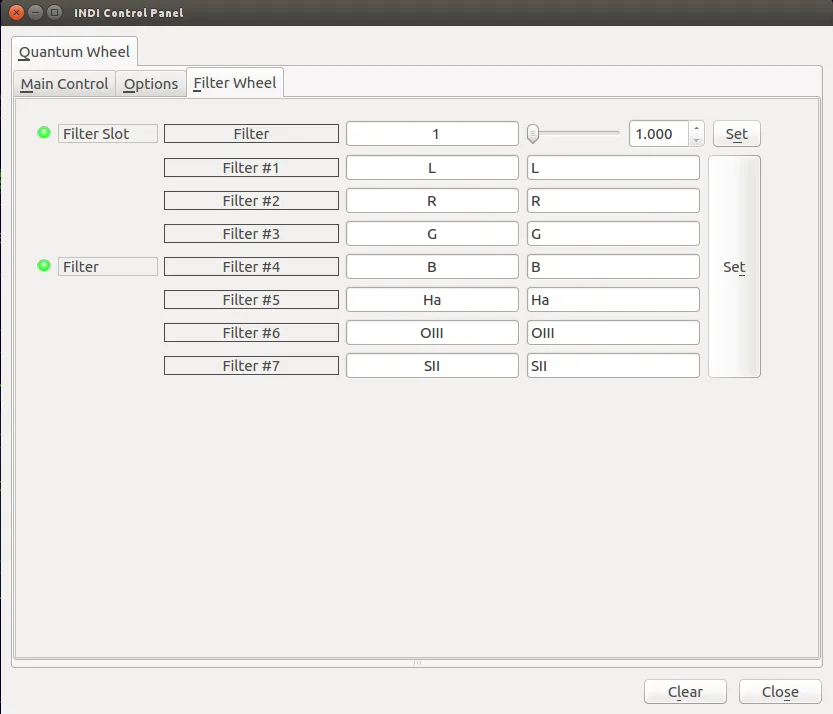Edit the Filter #1 name field containing L
Image resolution: width=833 pixels, height=714 pixels.
(x=613, y=168)
